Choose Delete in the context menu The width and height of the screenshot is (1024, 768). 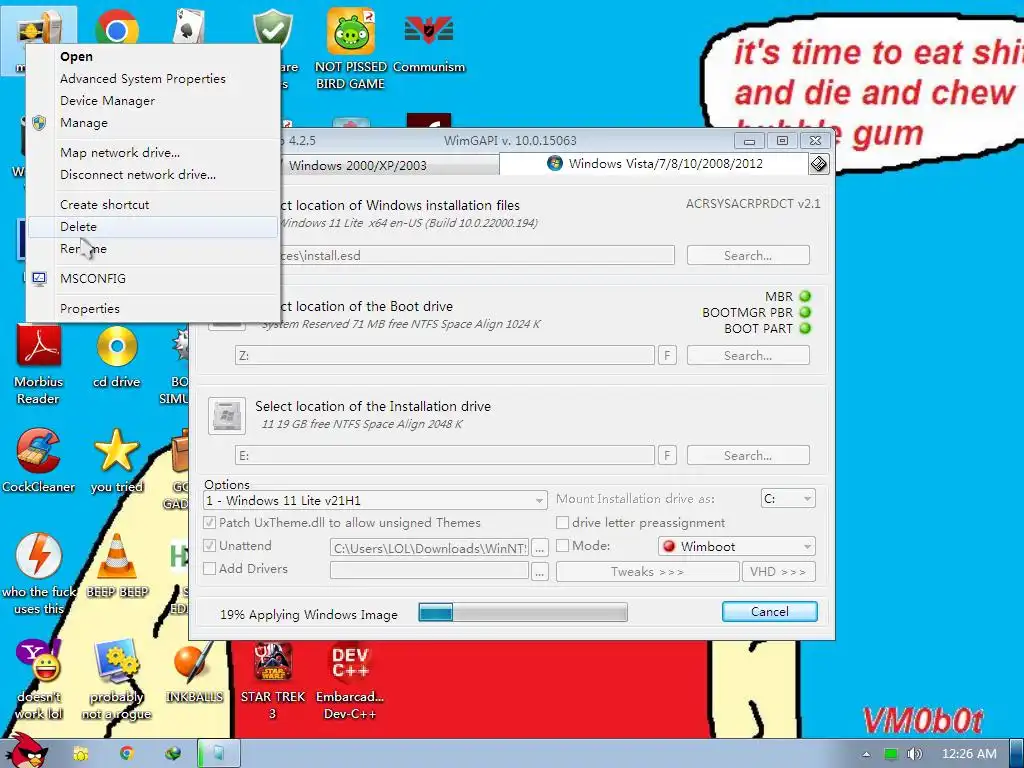pyautogui.click(x=153, y=227)
